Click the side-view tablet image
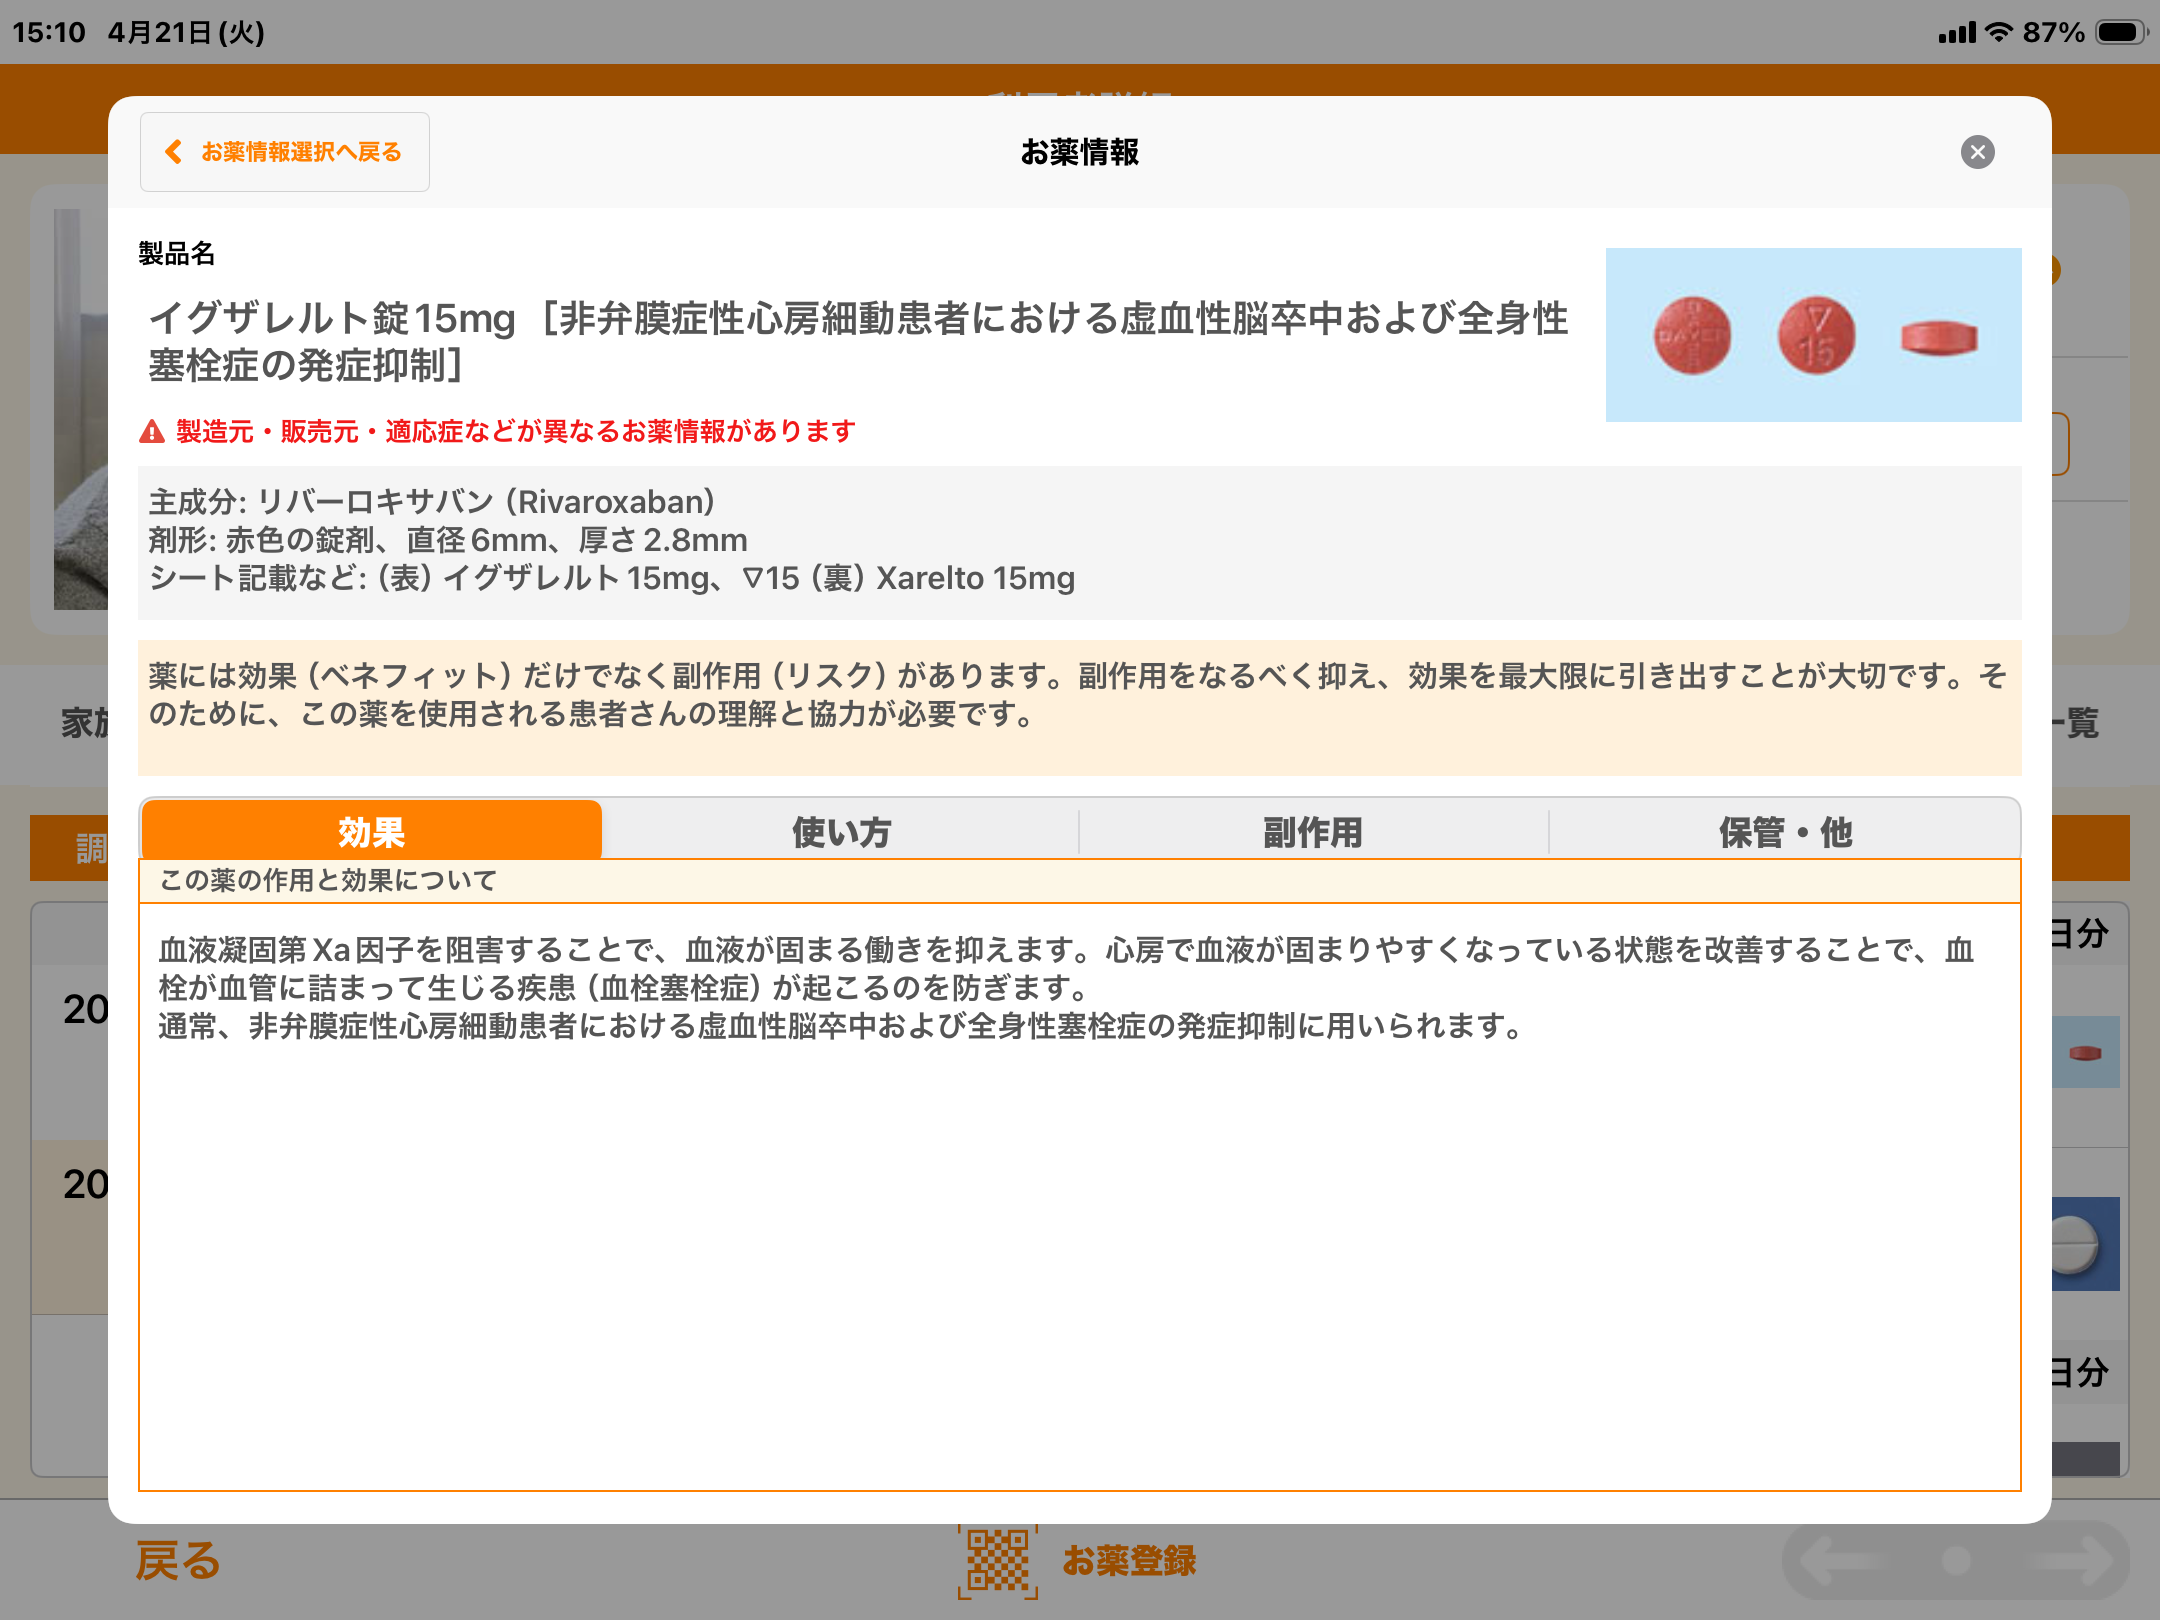 1939,338
